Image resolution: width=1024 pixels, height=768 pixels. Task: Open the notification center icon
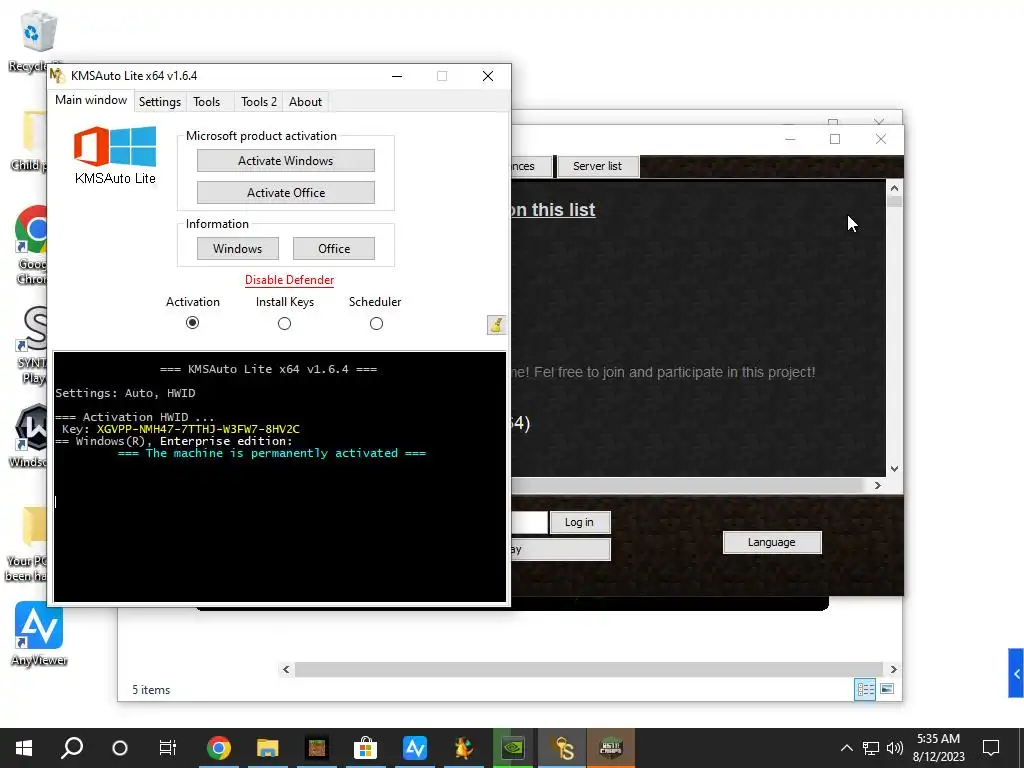tap(991, 748)
